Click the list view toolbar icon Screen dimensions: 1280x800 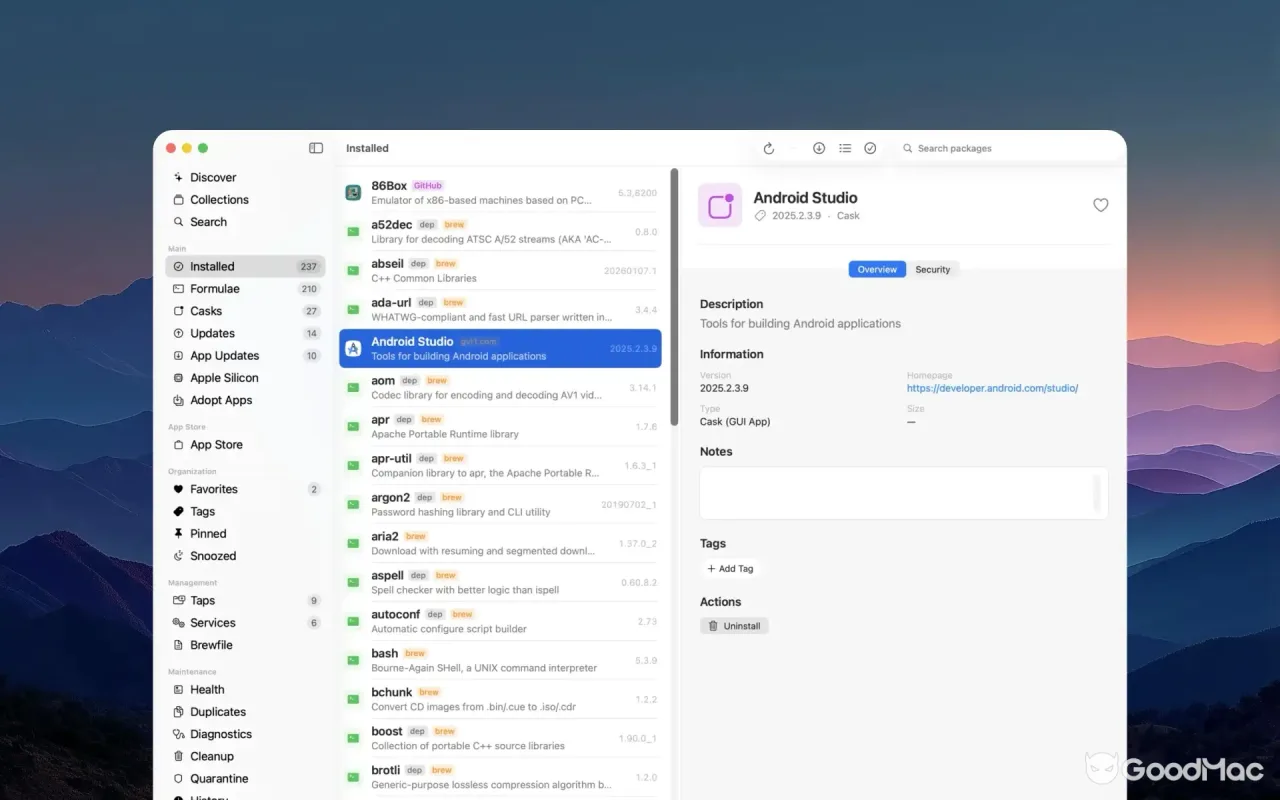point(845,148)
